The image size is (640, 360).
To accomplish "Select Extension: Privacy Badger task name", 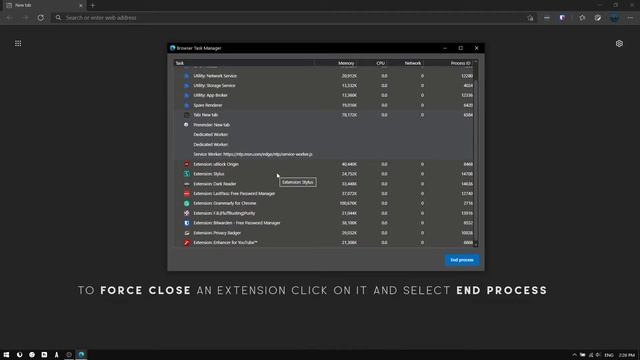I will point(217,233).
